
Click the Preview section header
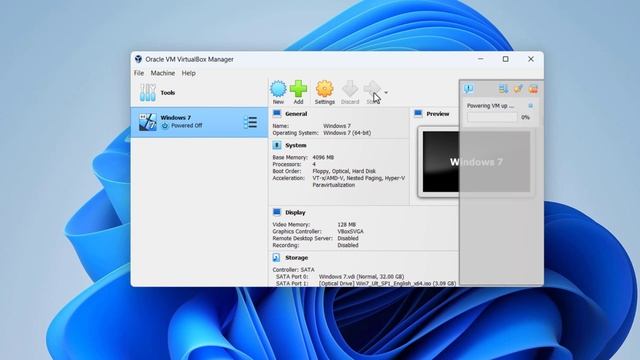pos(438,114)
